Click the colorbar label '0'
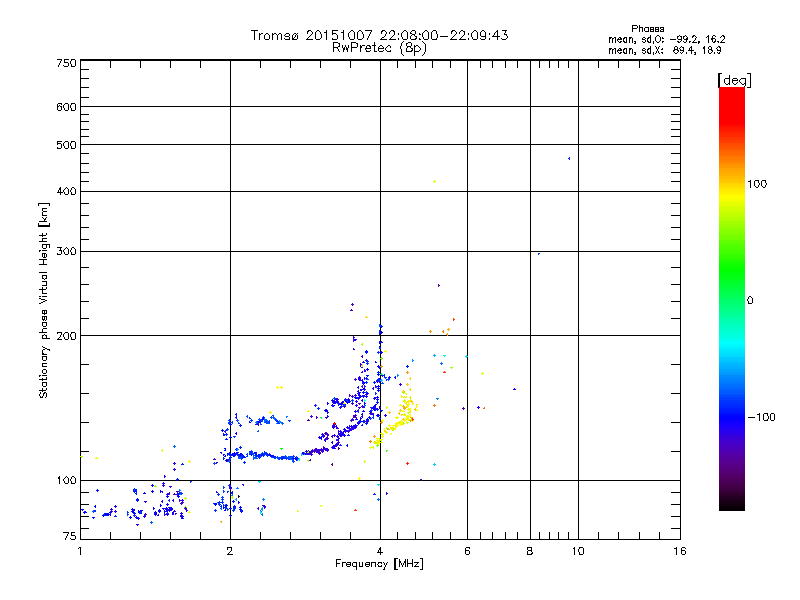800x600 pixels. 750,301
